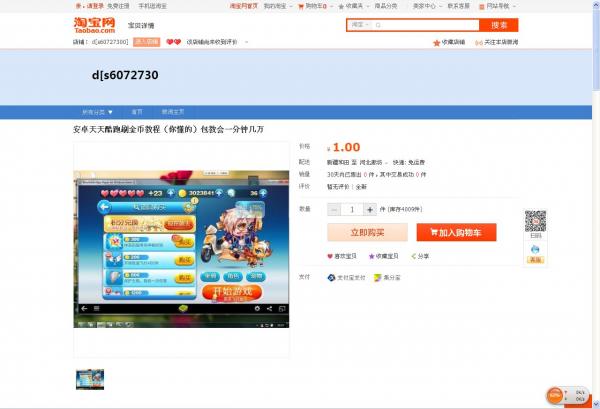600x409 pixels.
Task: Open the main product image of the game
Action: tap(181, 249)
